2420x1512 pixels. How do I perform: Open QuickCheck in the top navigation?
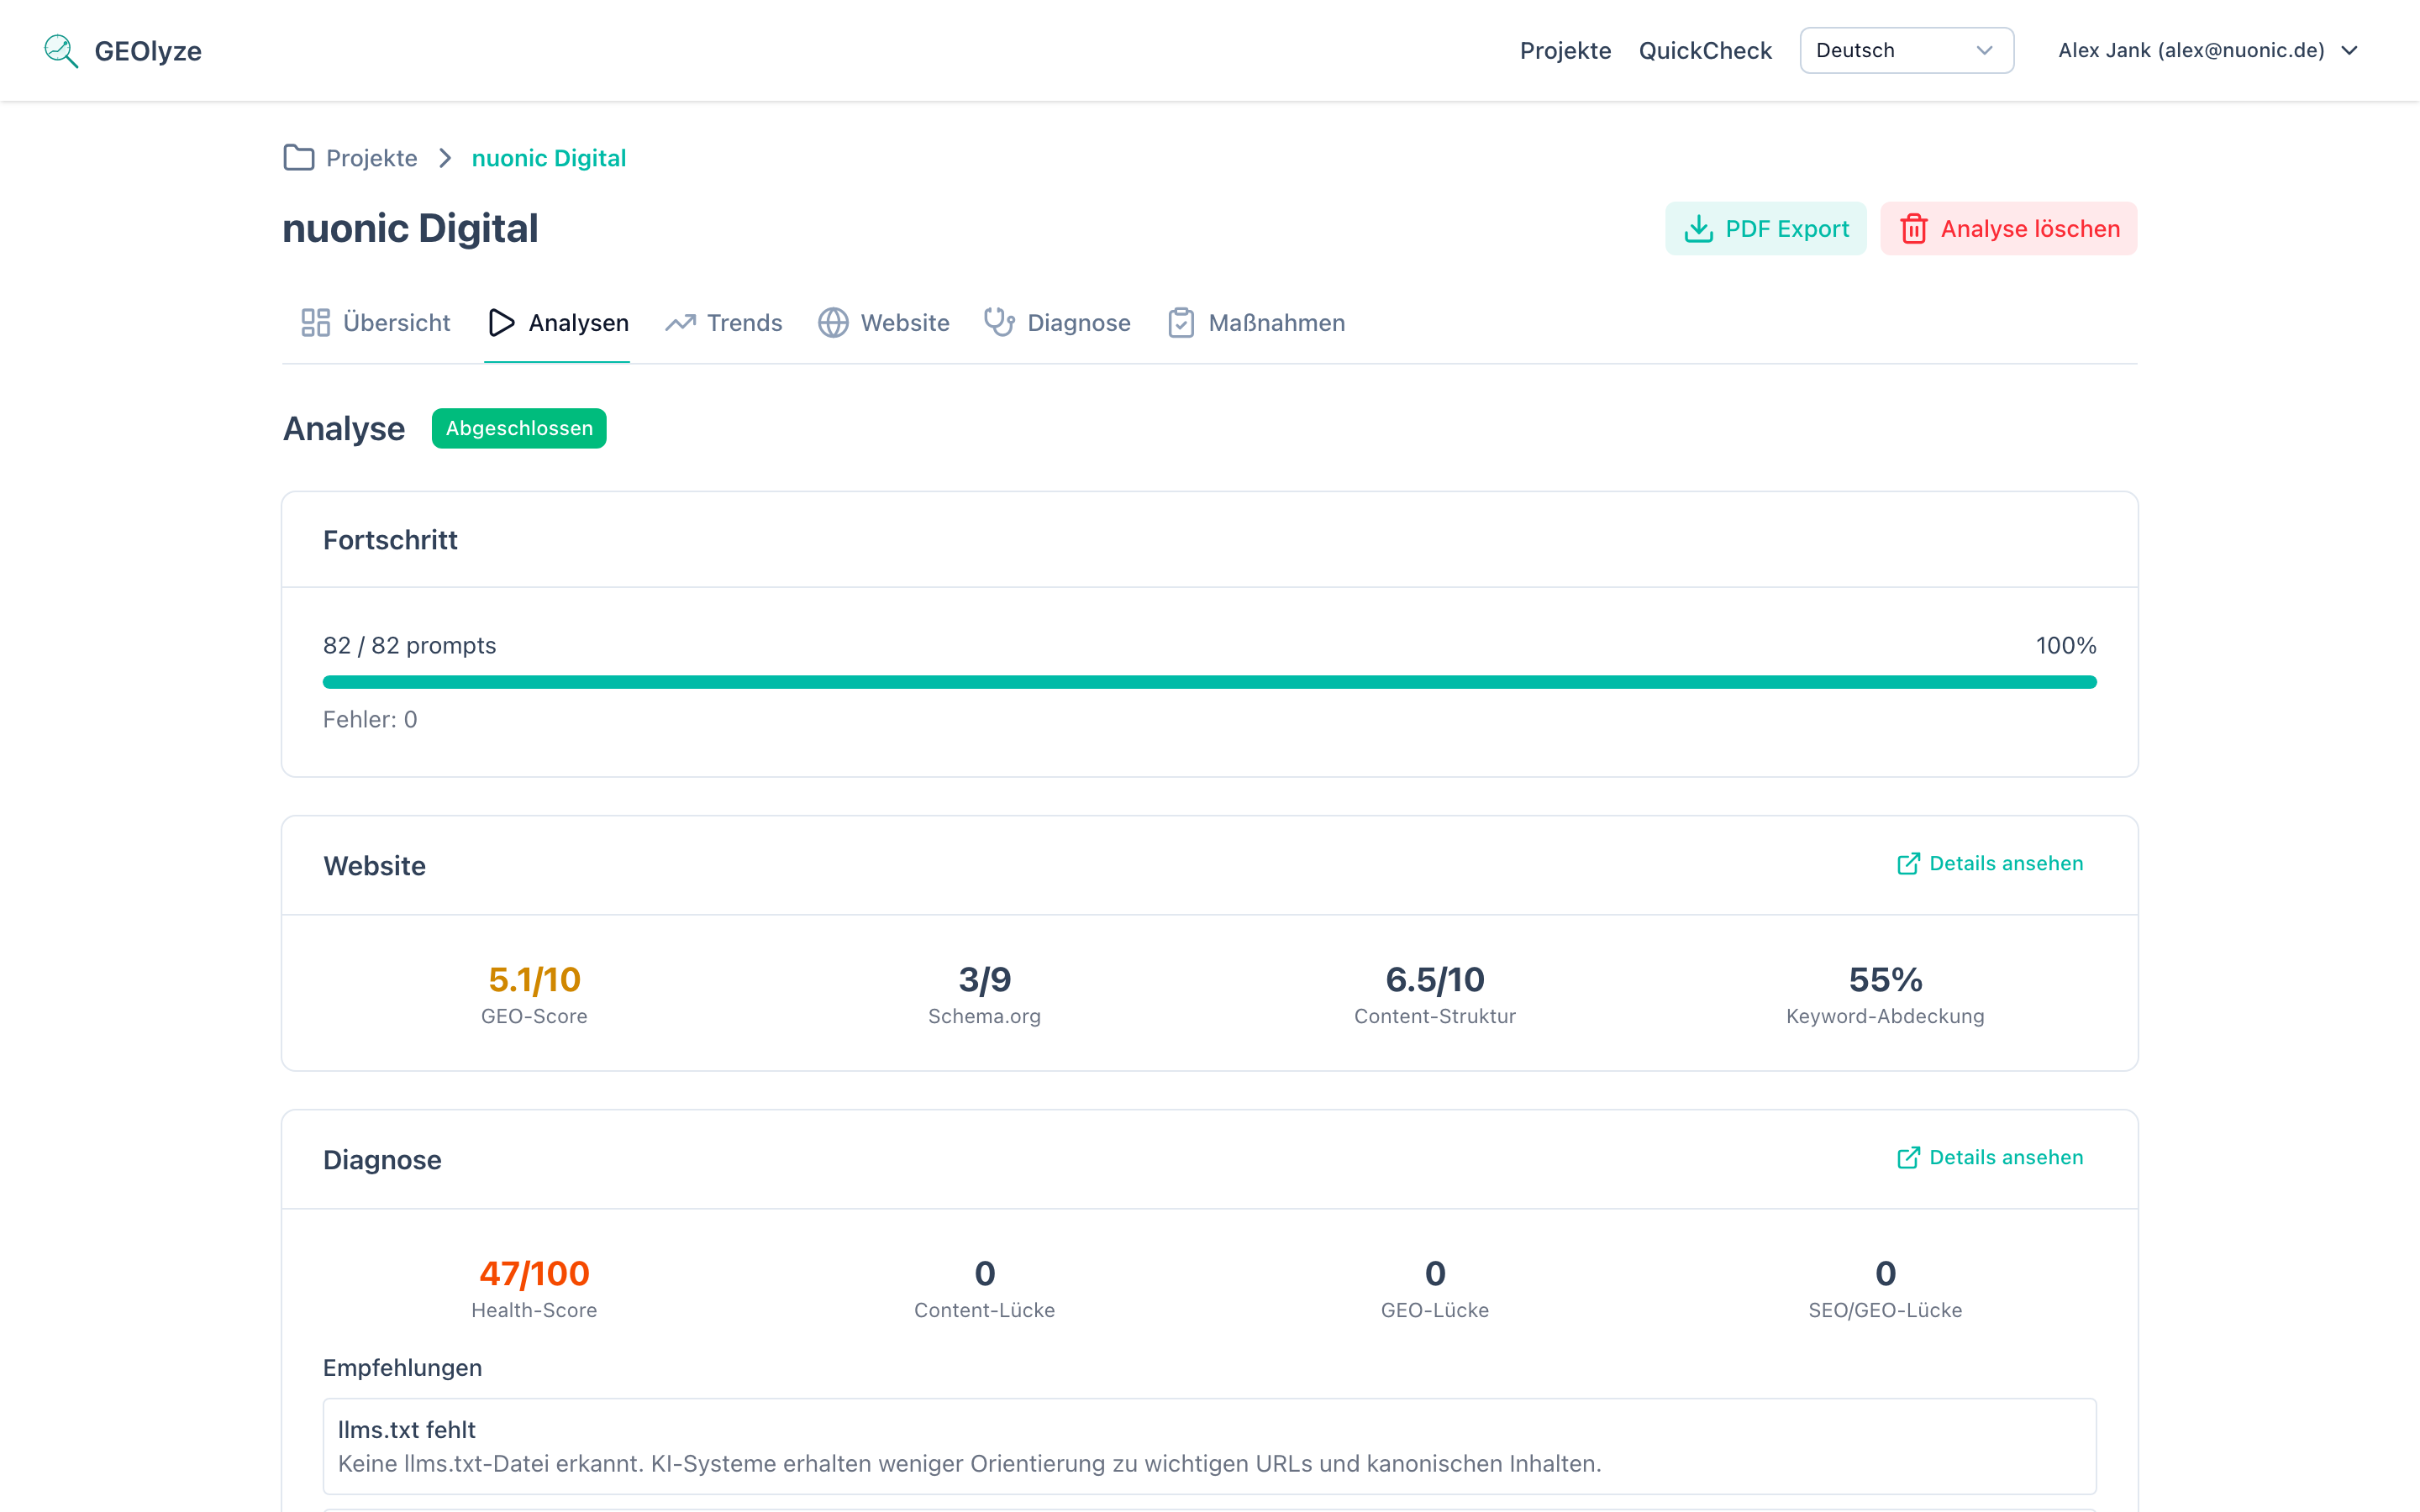1704,51
